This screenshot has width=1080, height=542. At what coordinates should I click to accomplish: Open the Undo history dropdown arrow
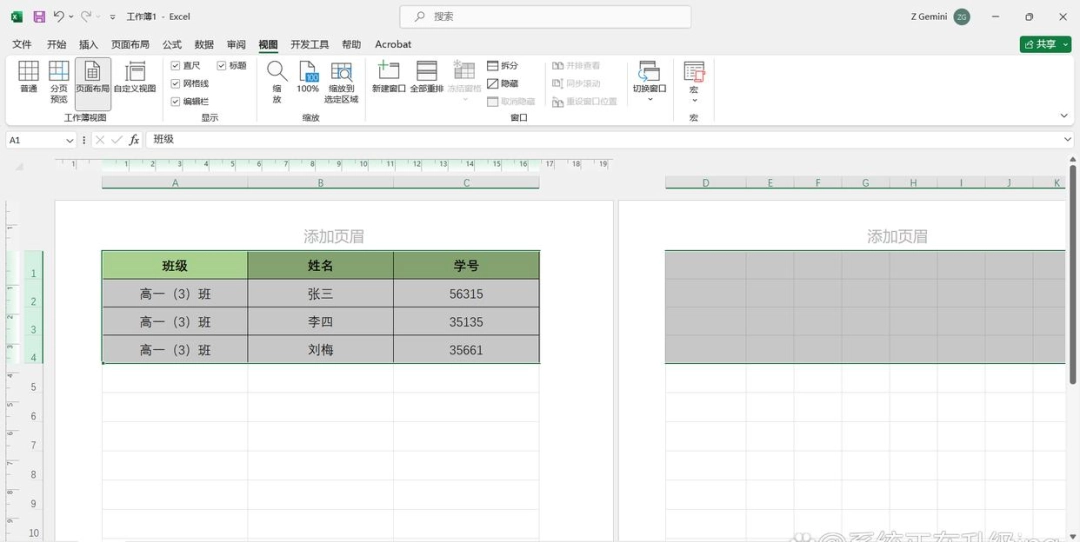click(71, 17)
